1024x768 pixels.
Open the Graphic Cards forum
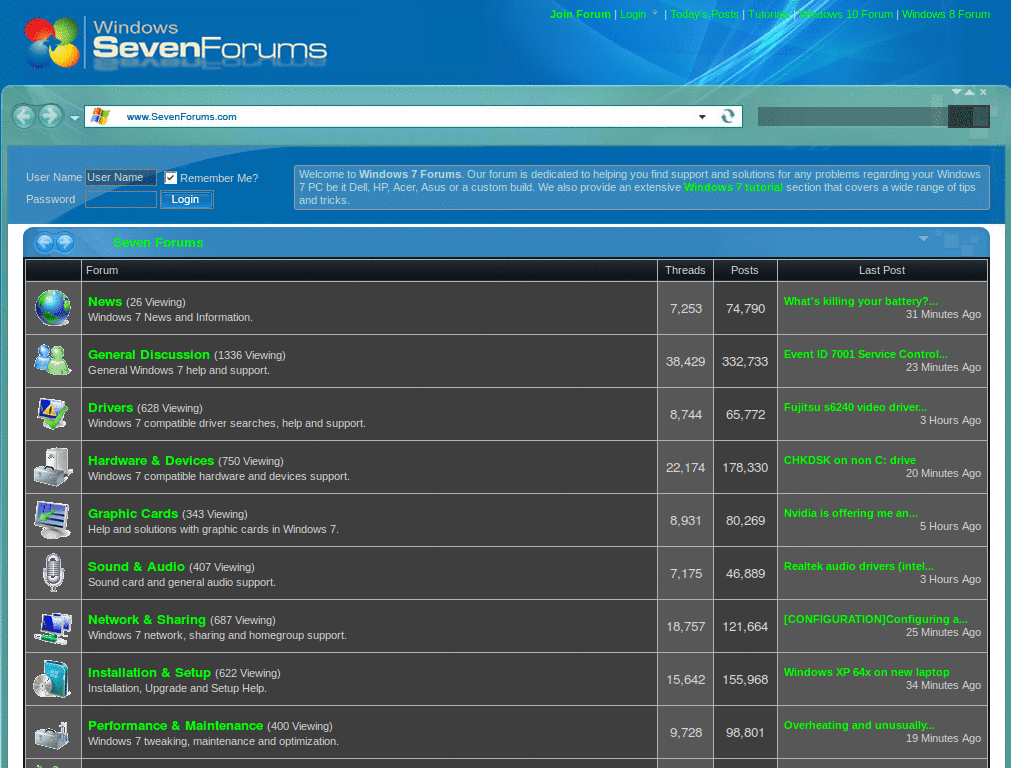point(133,513)
